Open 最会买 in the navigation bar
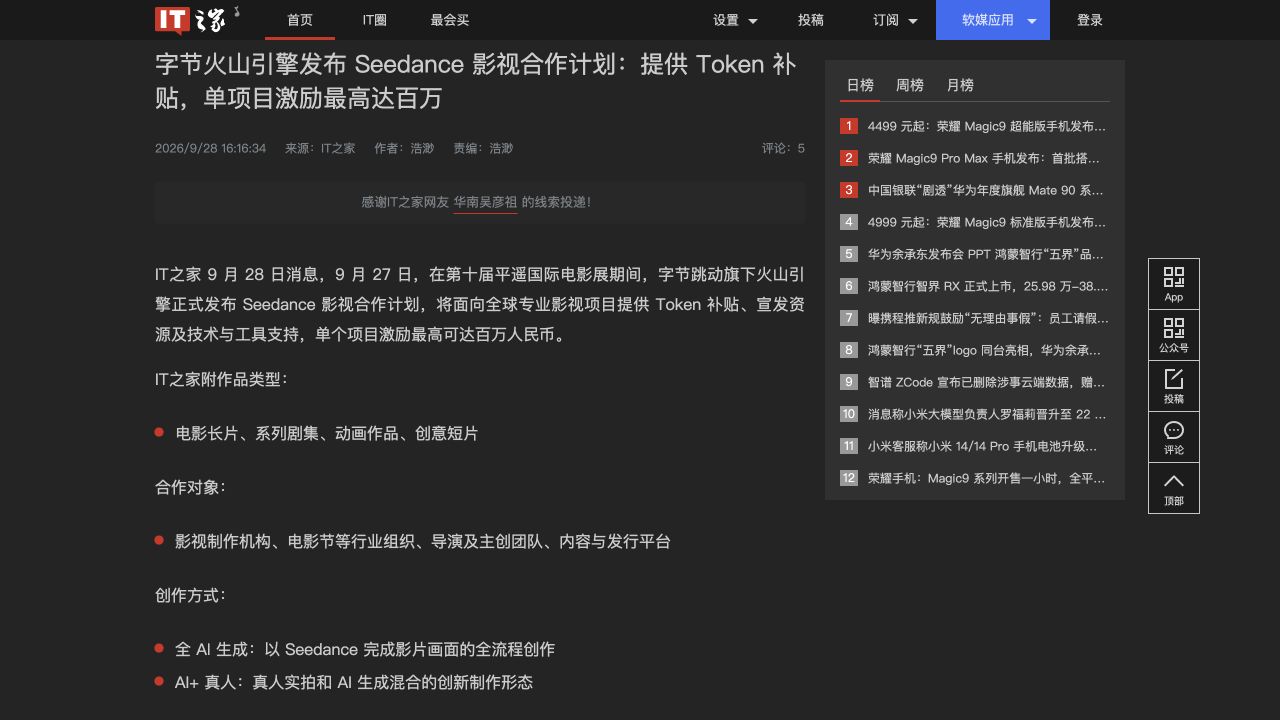The width and height of the screenshot is (1280, 720). tap(450, 20)
